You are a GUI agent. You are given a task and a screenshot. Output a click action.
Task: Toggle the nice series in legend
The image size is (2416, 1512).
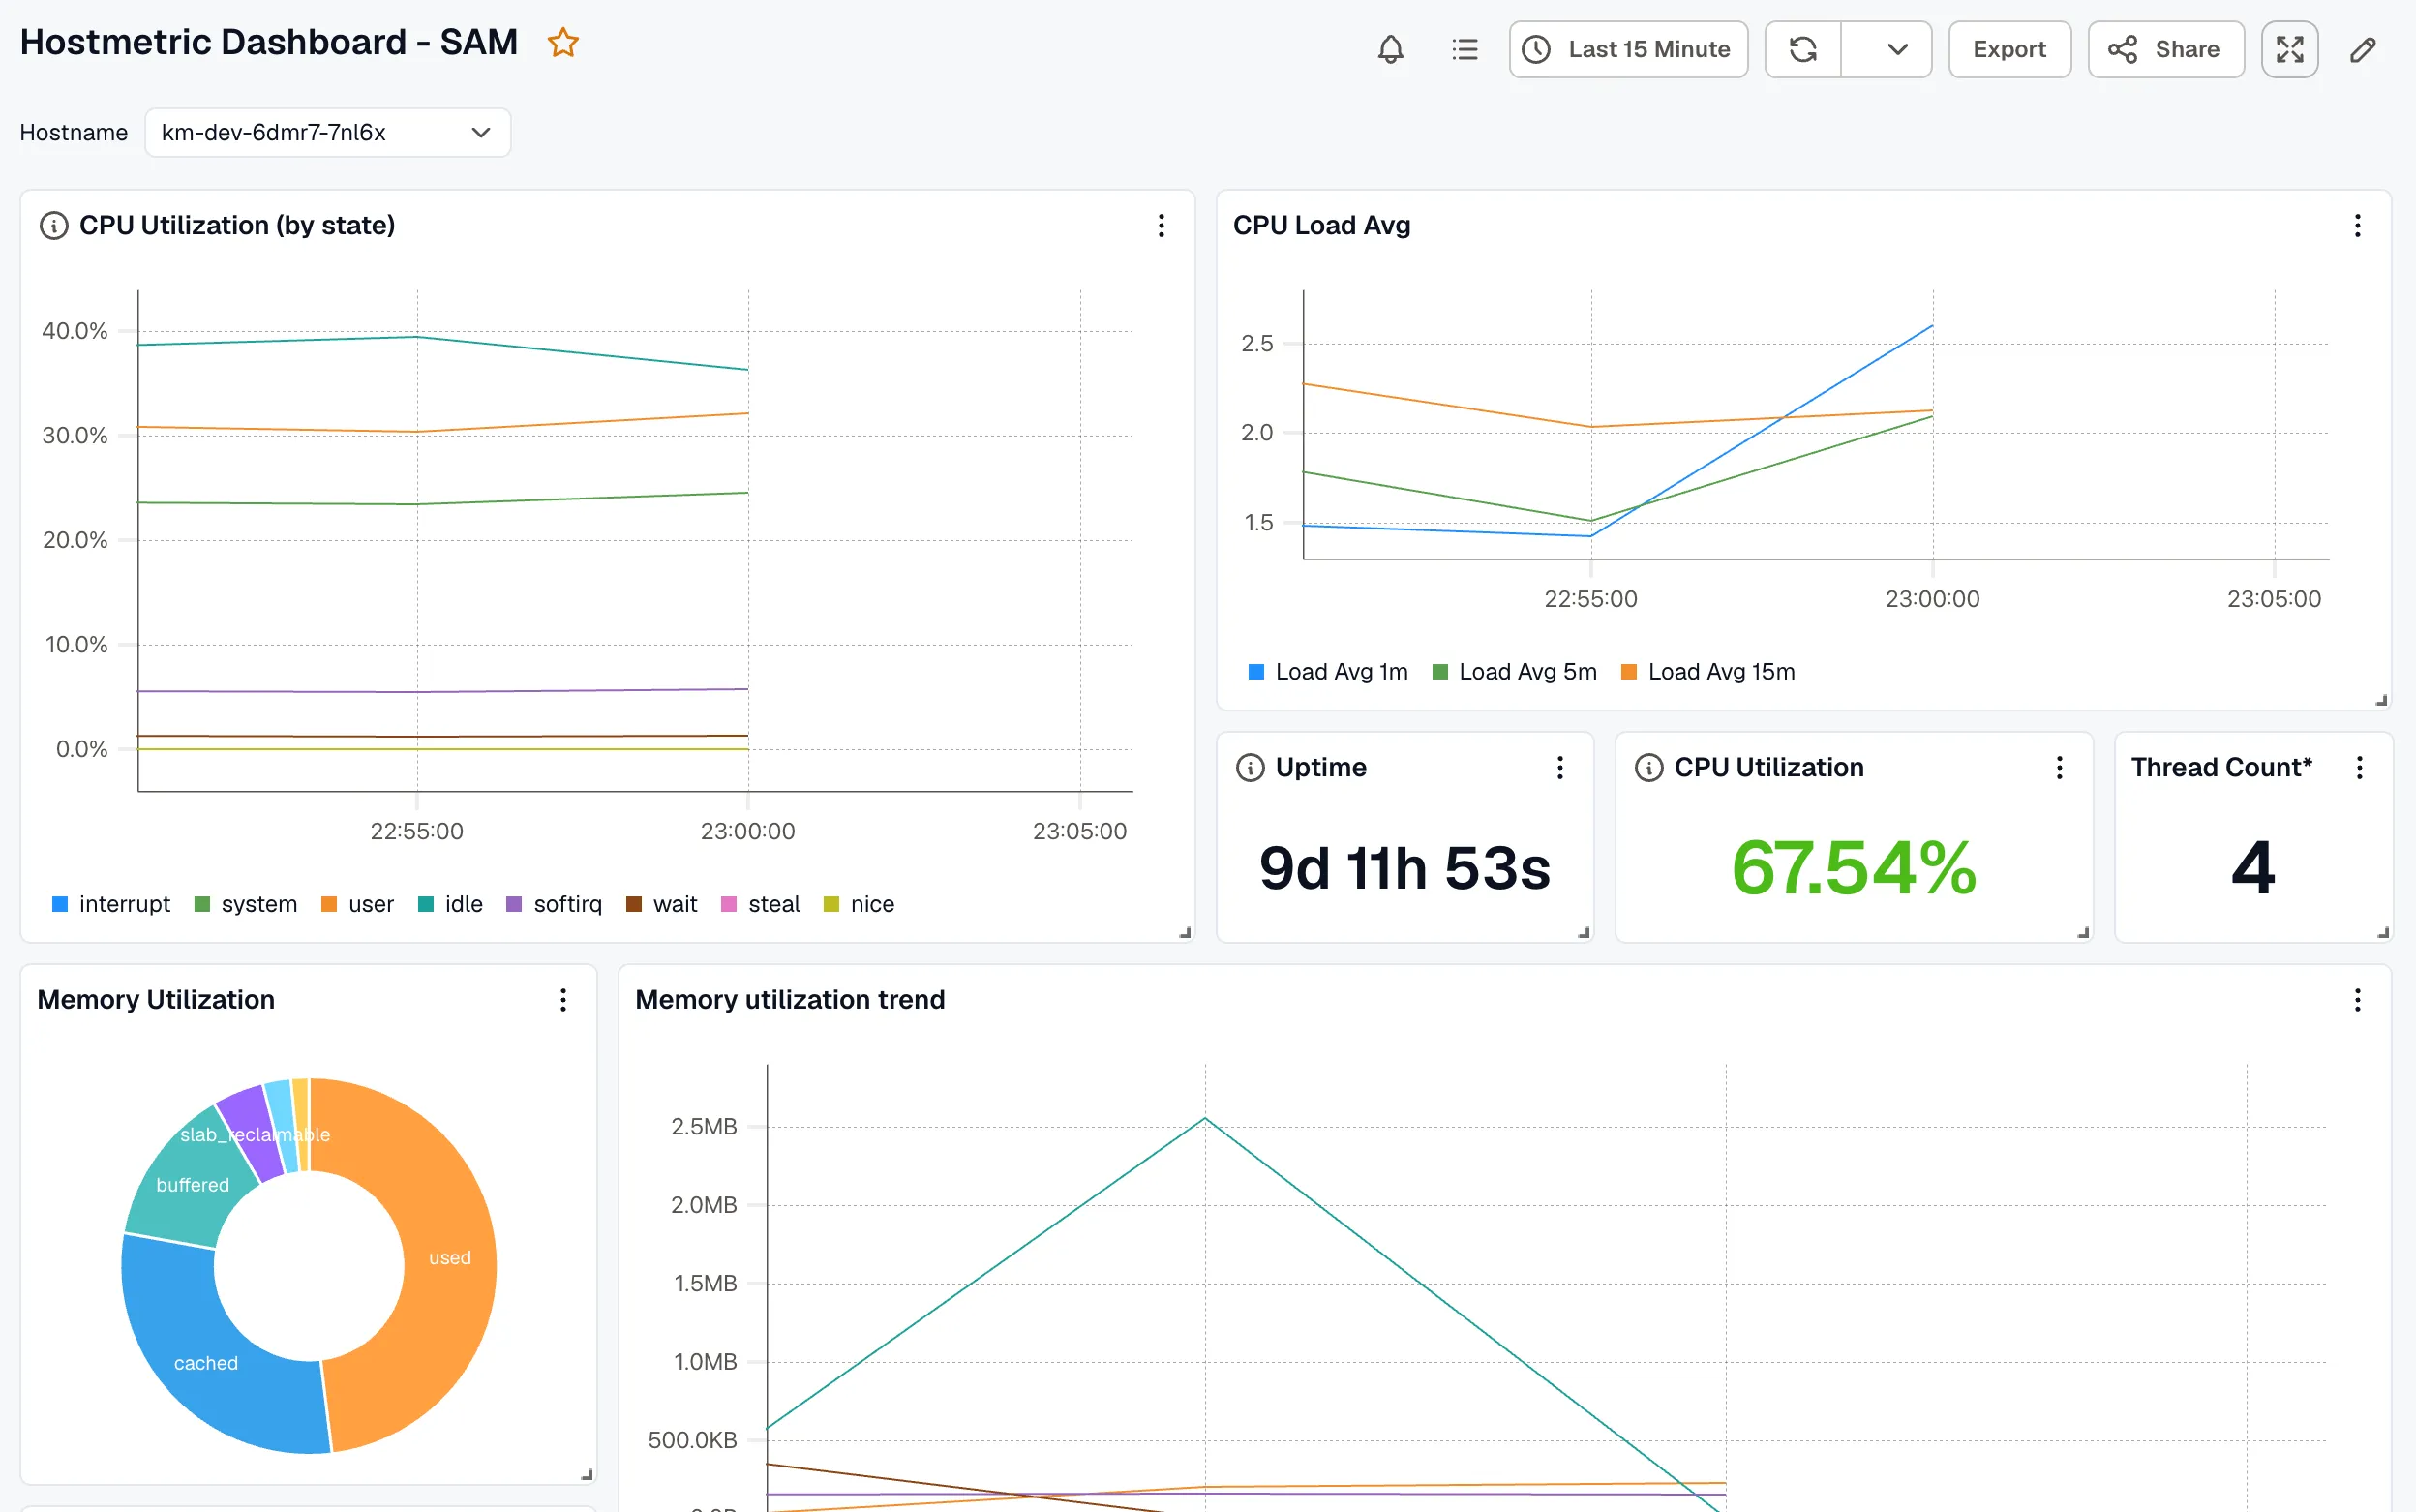coord(859,904)
